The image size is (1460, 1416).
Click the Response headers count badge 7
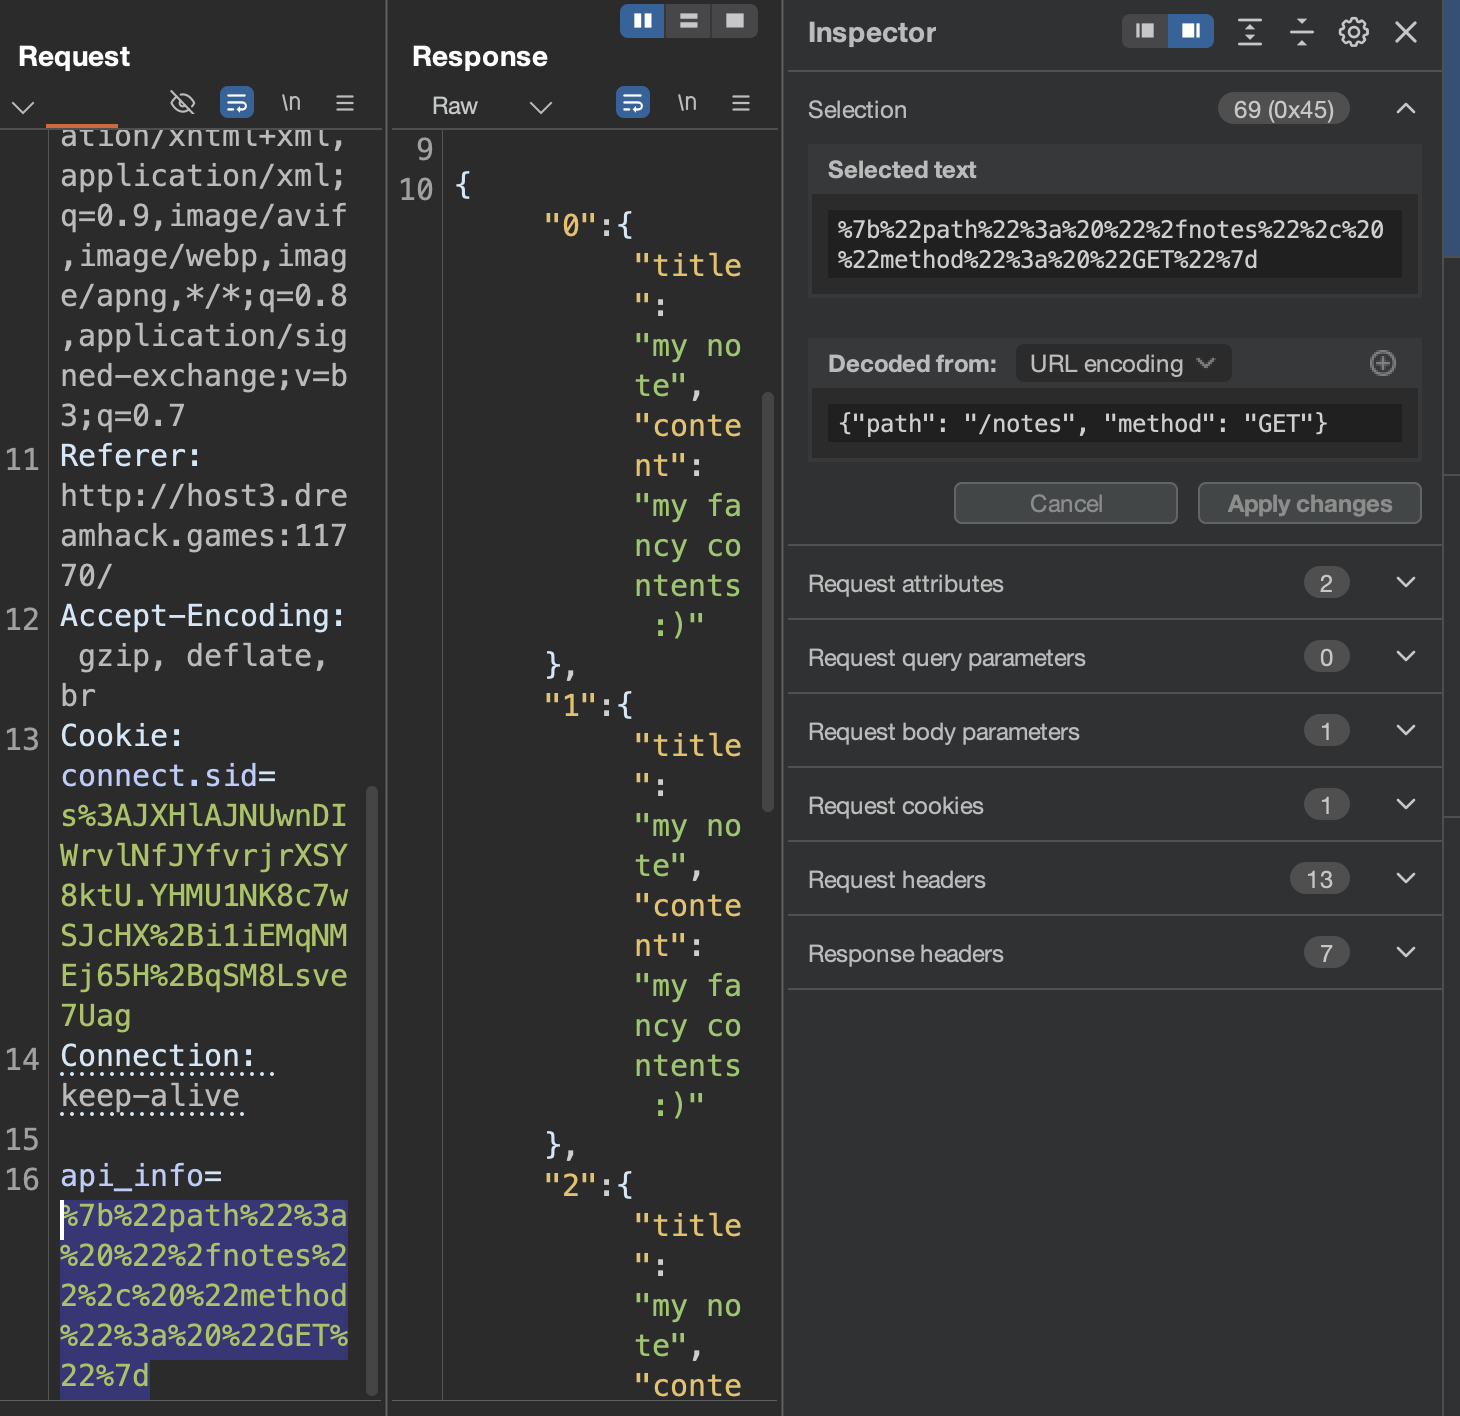coord(1326,953)
